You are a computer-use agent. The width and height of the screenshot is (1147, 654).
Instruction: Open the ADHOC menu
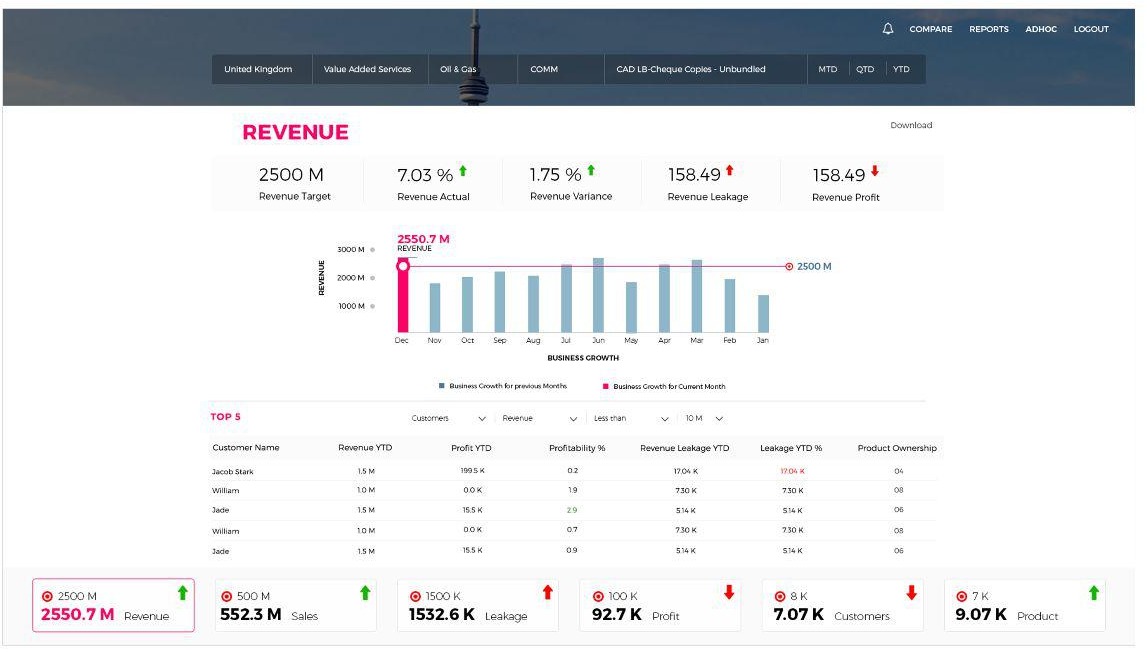pyautogui.click(x=1041, y=29)
